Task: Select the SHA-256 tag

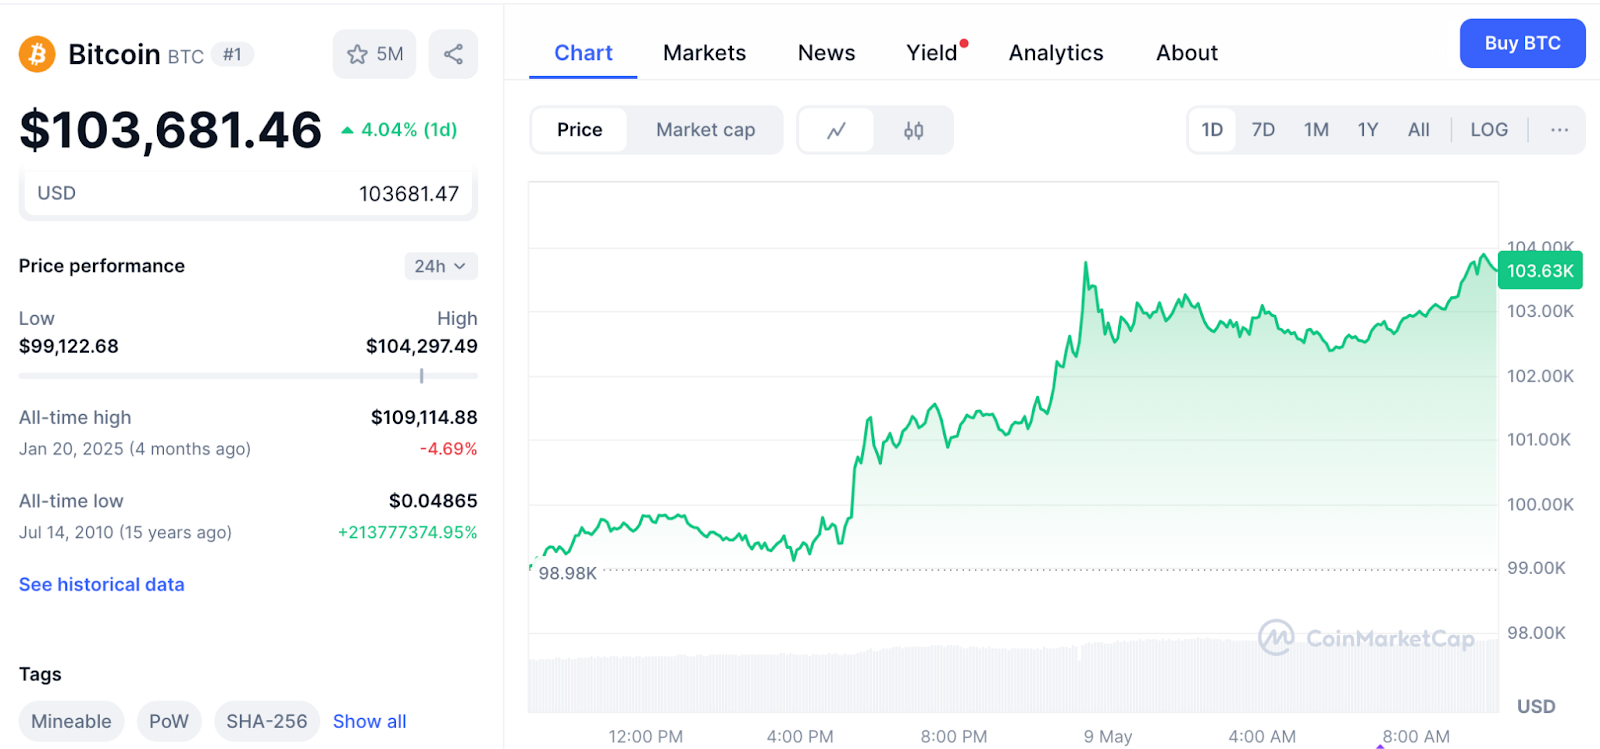Action: (266, 721)
